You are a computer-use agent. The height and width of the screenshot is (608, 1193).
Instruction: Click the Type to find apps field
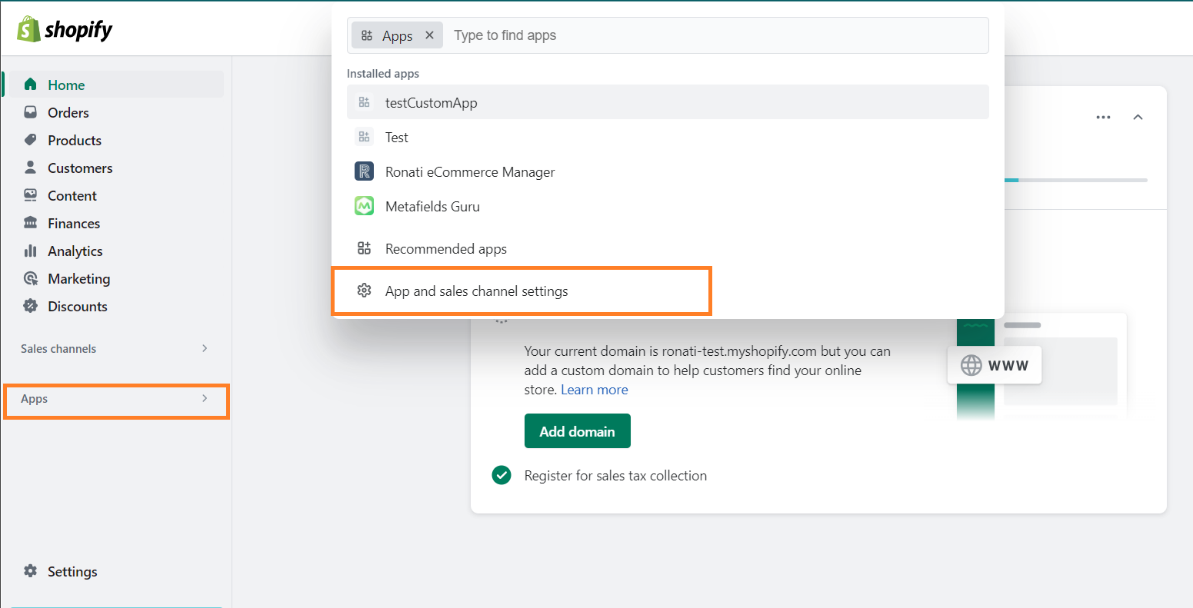pyautogui.click(x=715, y=35)
